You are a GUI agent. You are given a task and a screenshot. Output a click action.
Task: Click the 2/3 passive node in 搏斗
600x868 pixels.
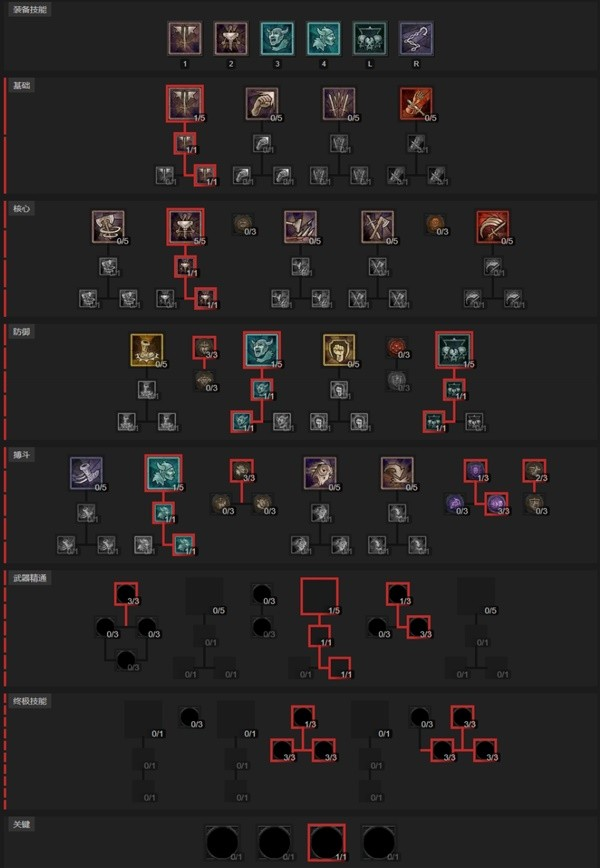[534, 471]
